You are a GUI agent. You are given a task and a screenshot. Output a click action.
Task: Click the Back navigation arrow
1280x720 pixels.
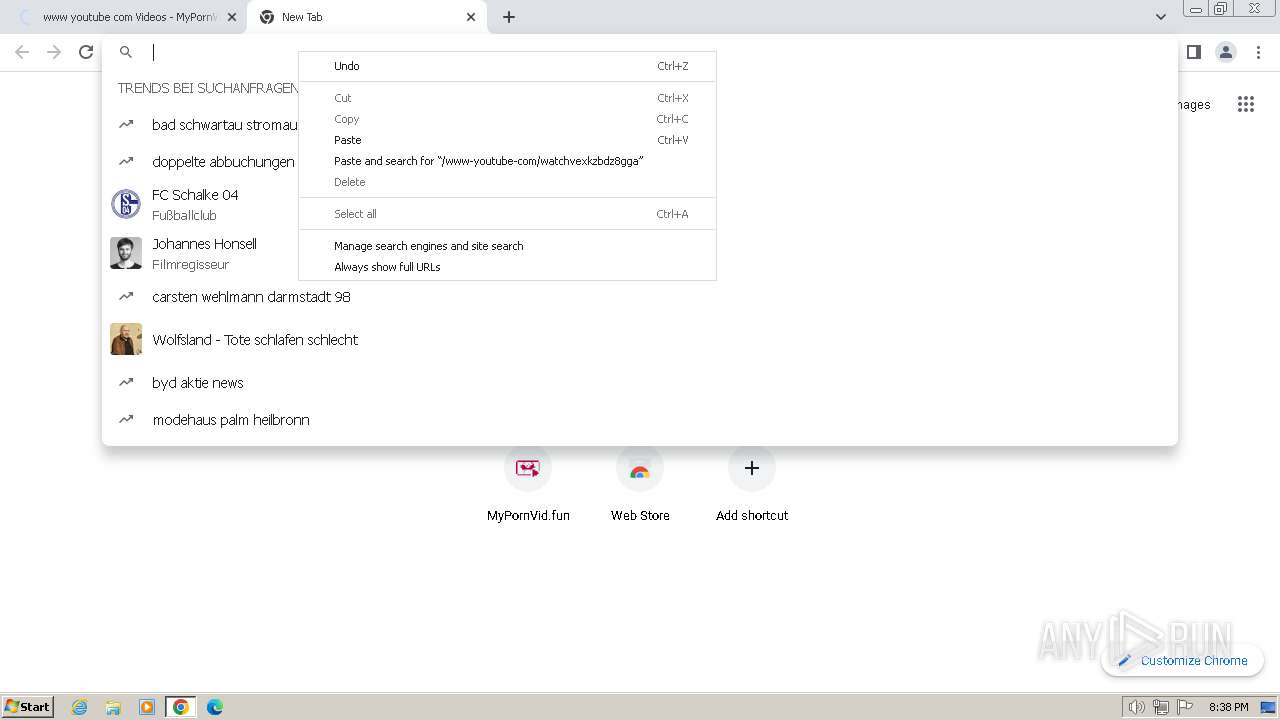pyautogui.click(x=22, y=52)
